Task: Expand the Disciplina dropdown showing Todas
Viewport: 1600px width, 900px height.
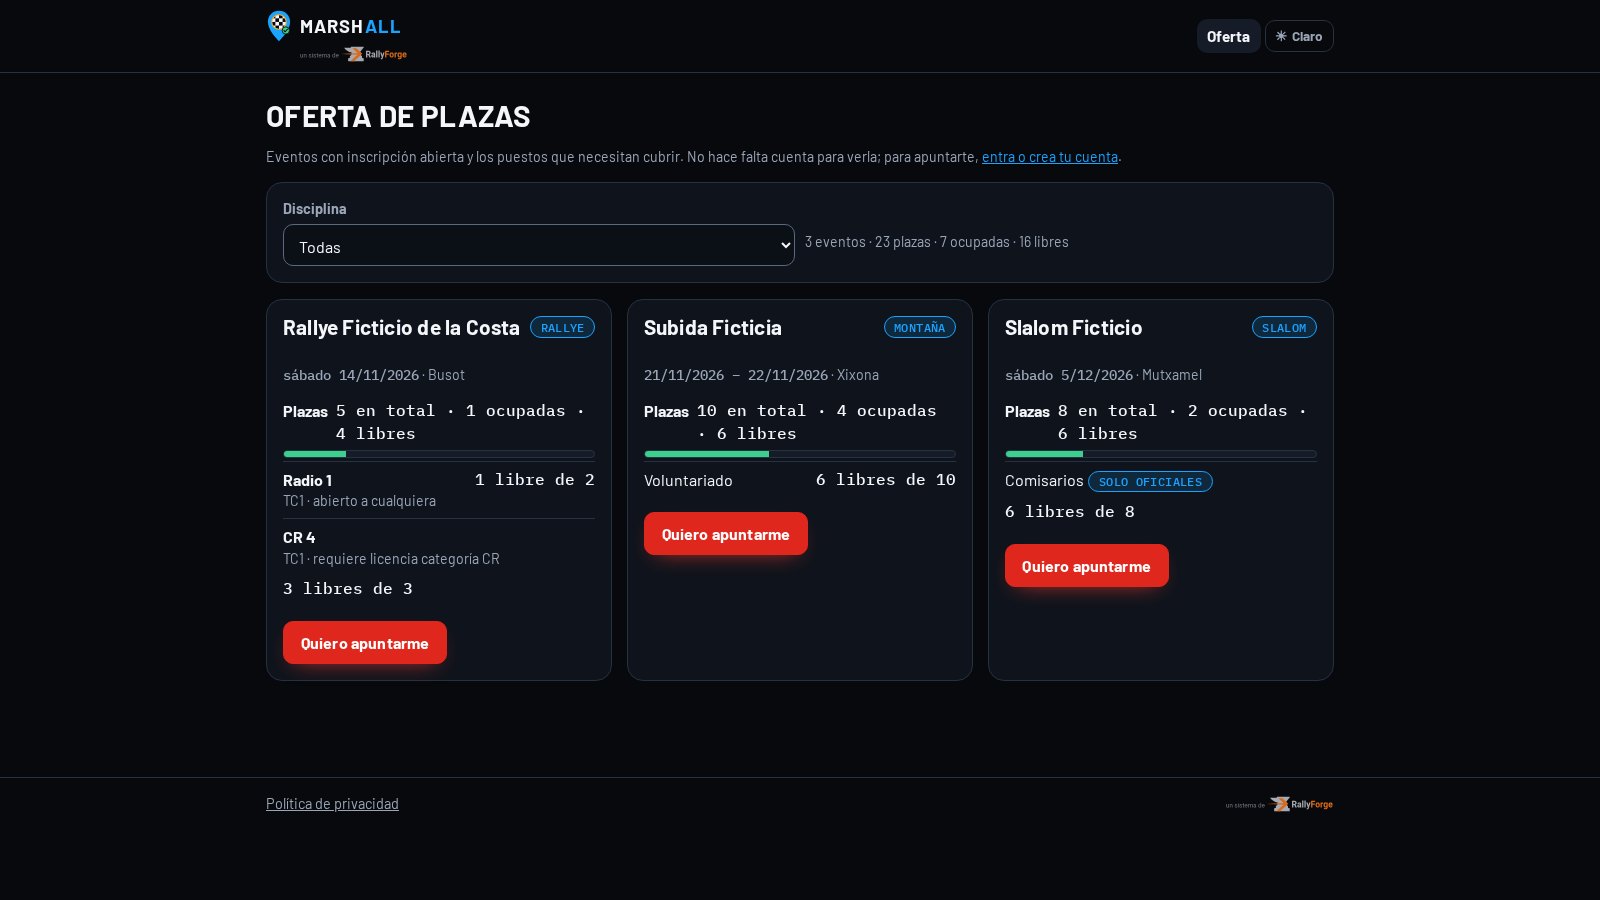Action: (539, 245)
